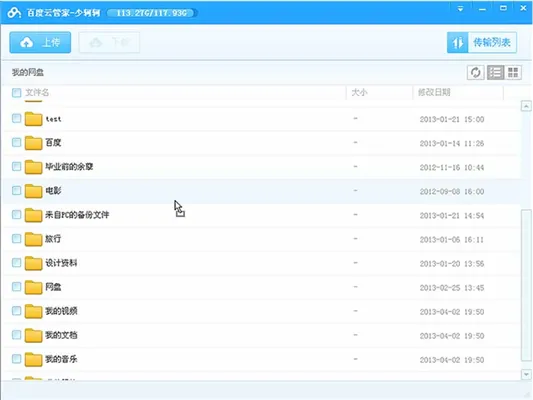Sort by the 大小 column header
This screenshot has height=400, width=533.
pos(359,92)
